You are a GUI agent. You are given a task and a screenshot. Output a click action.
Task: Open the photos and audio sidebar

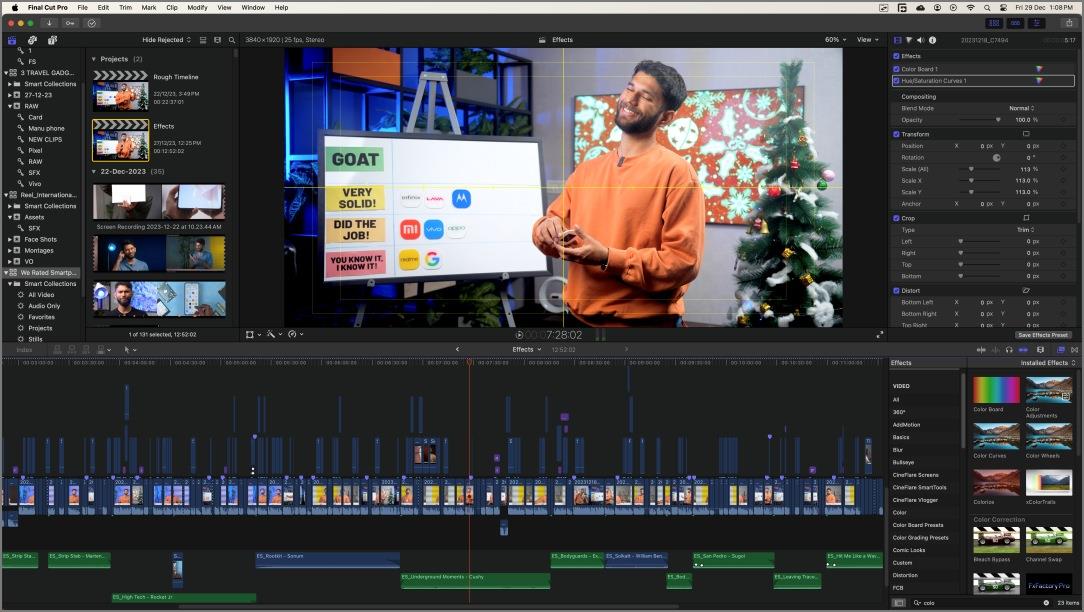pos(32,40)
